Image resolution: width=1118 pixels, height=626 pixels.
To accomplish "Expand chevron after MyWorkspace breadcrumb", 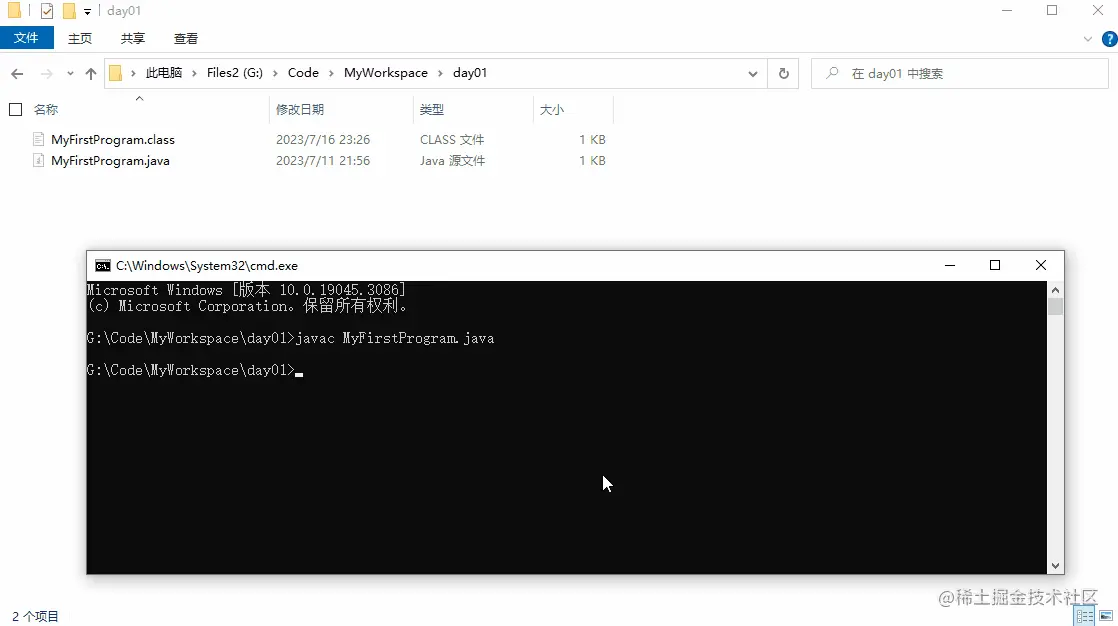I will click(x=440, y=73).
